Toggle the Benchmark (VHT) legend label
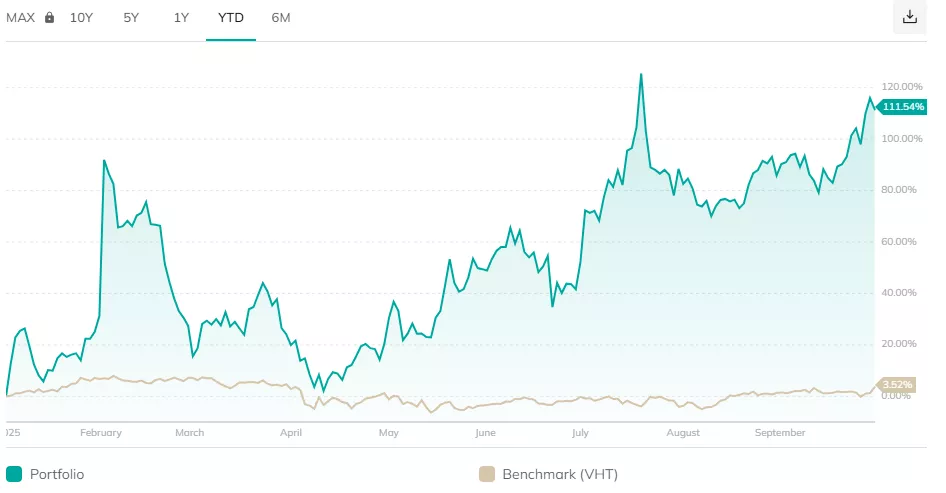Screen dimensions: 946x493 pyautogui.click(x=560, y=474)
